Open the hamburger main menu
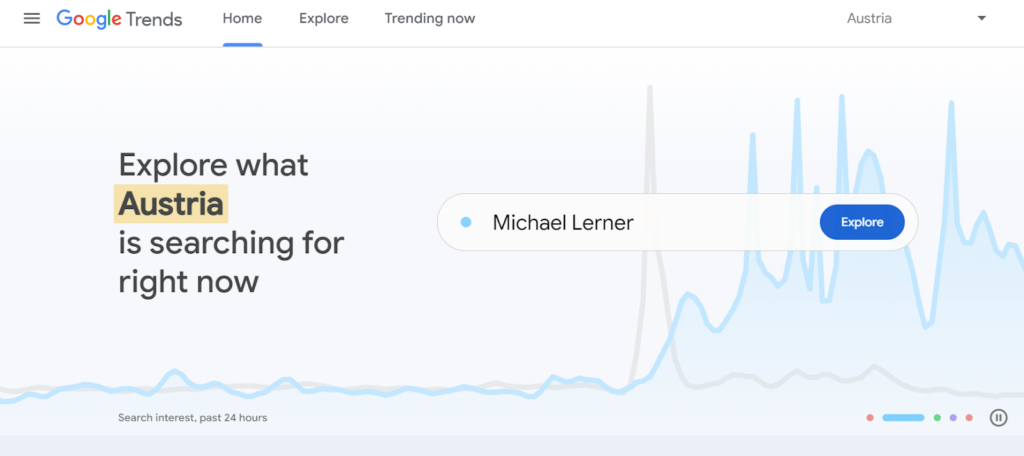This screenshot has width=1024, height=456. click(32, 19)
